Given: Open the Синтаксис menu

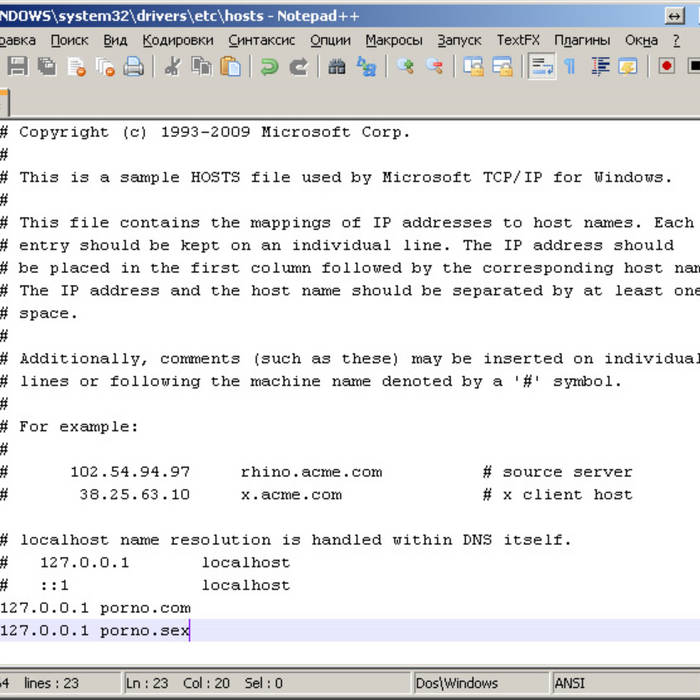Looking at the screenshot, I should [x=261, y=40].
